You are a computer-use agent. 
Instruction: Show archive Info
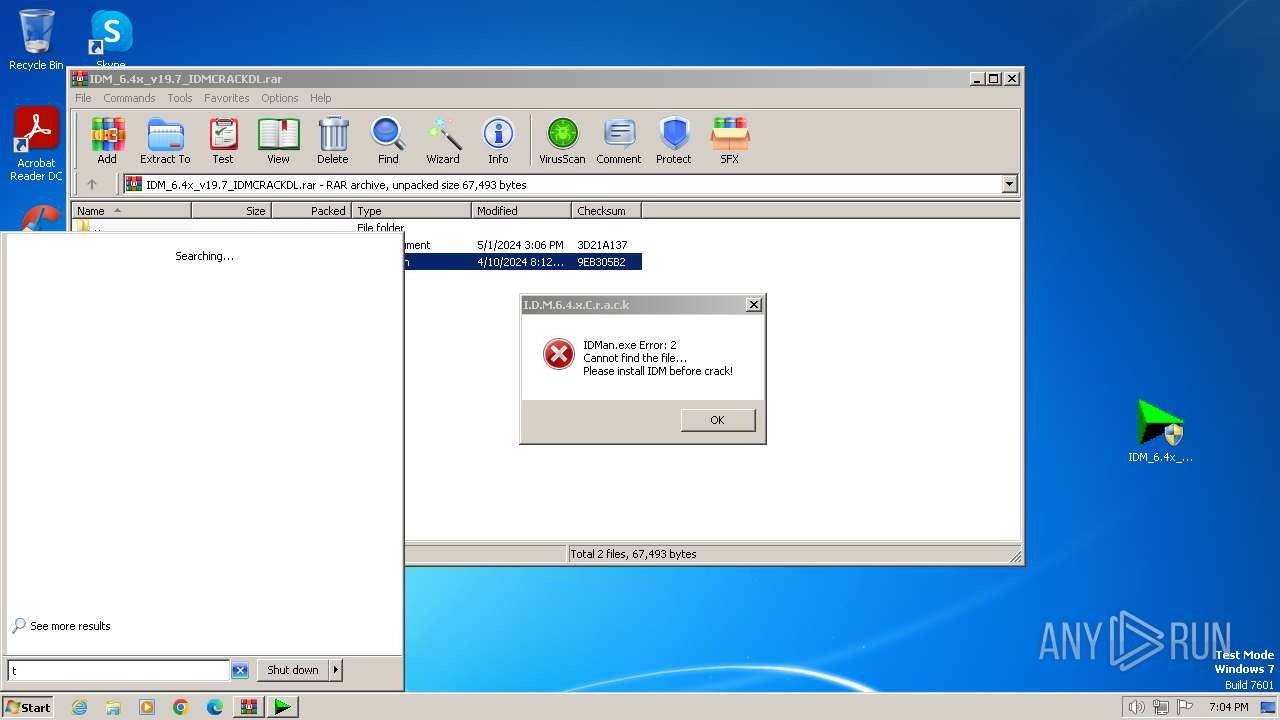tap(498, 140)
